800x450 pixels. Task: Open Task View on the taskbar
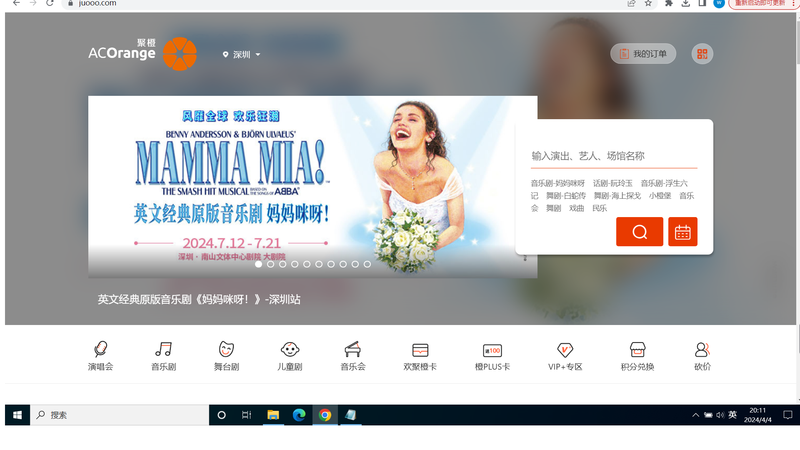tap(246, 415)
